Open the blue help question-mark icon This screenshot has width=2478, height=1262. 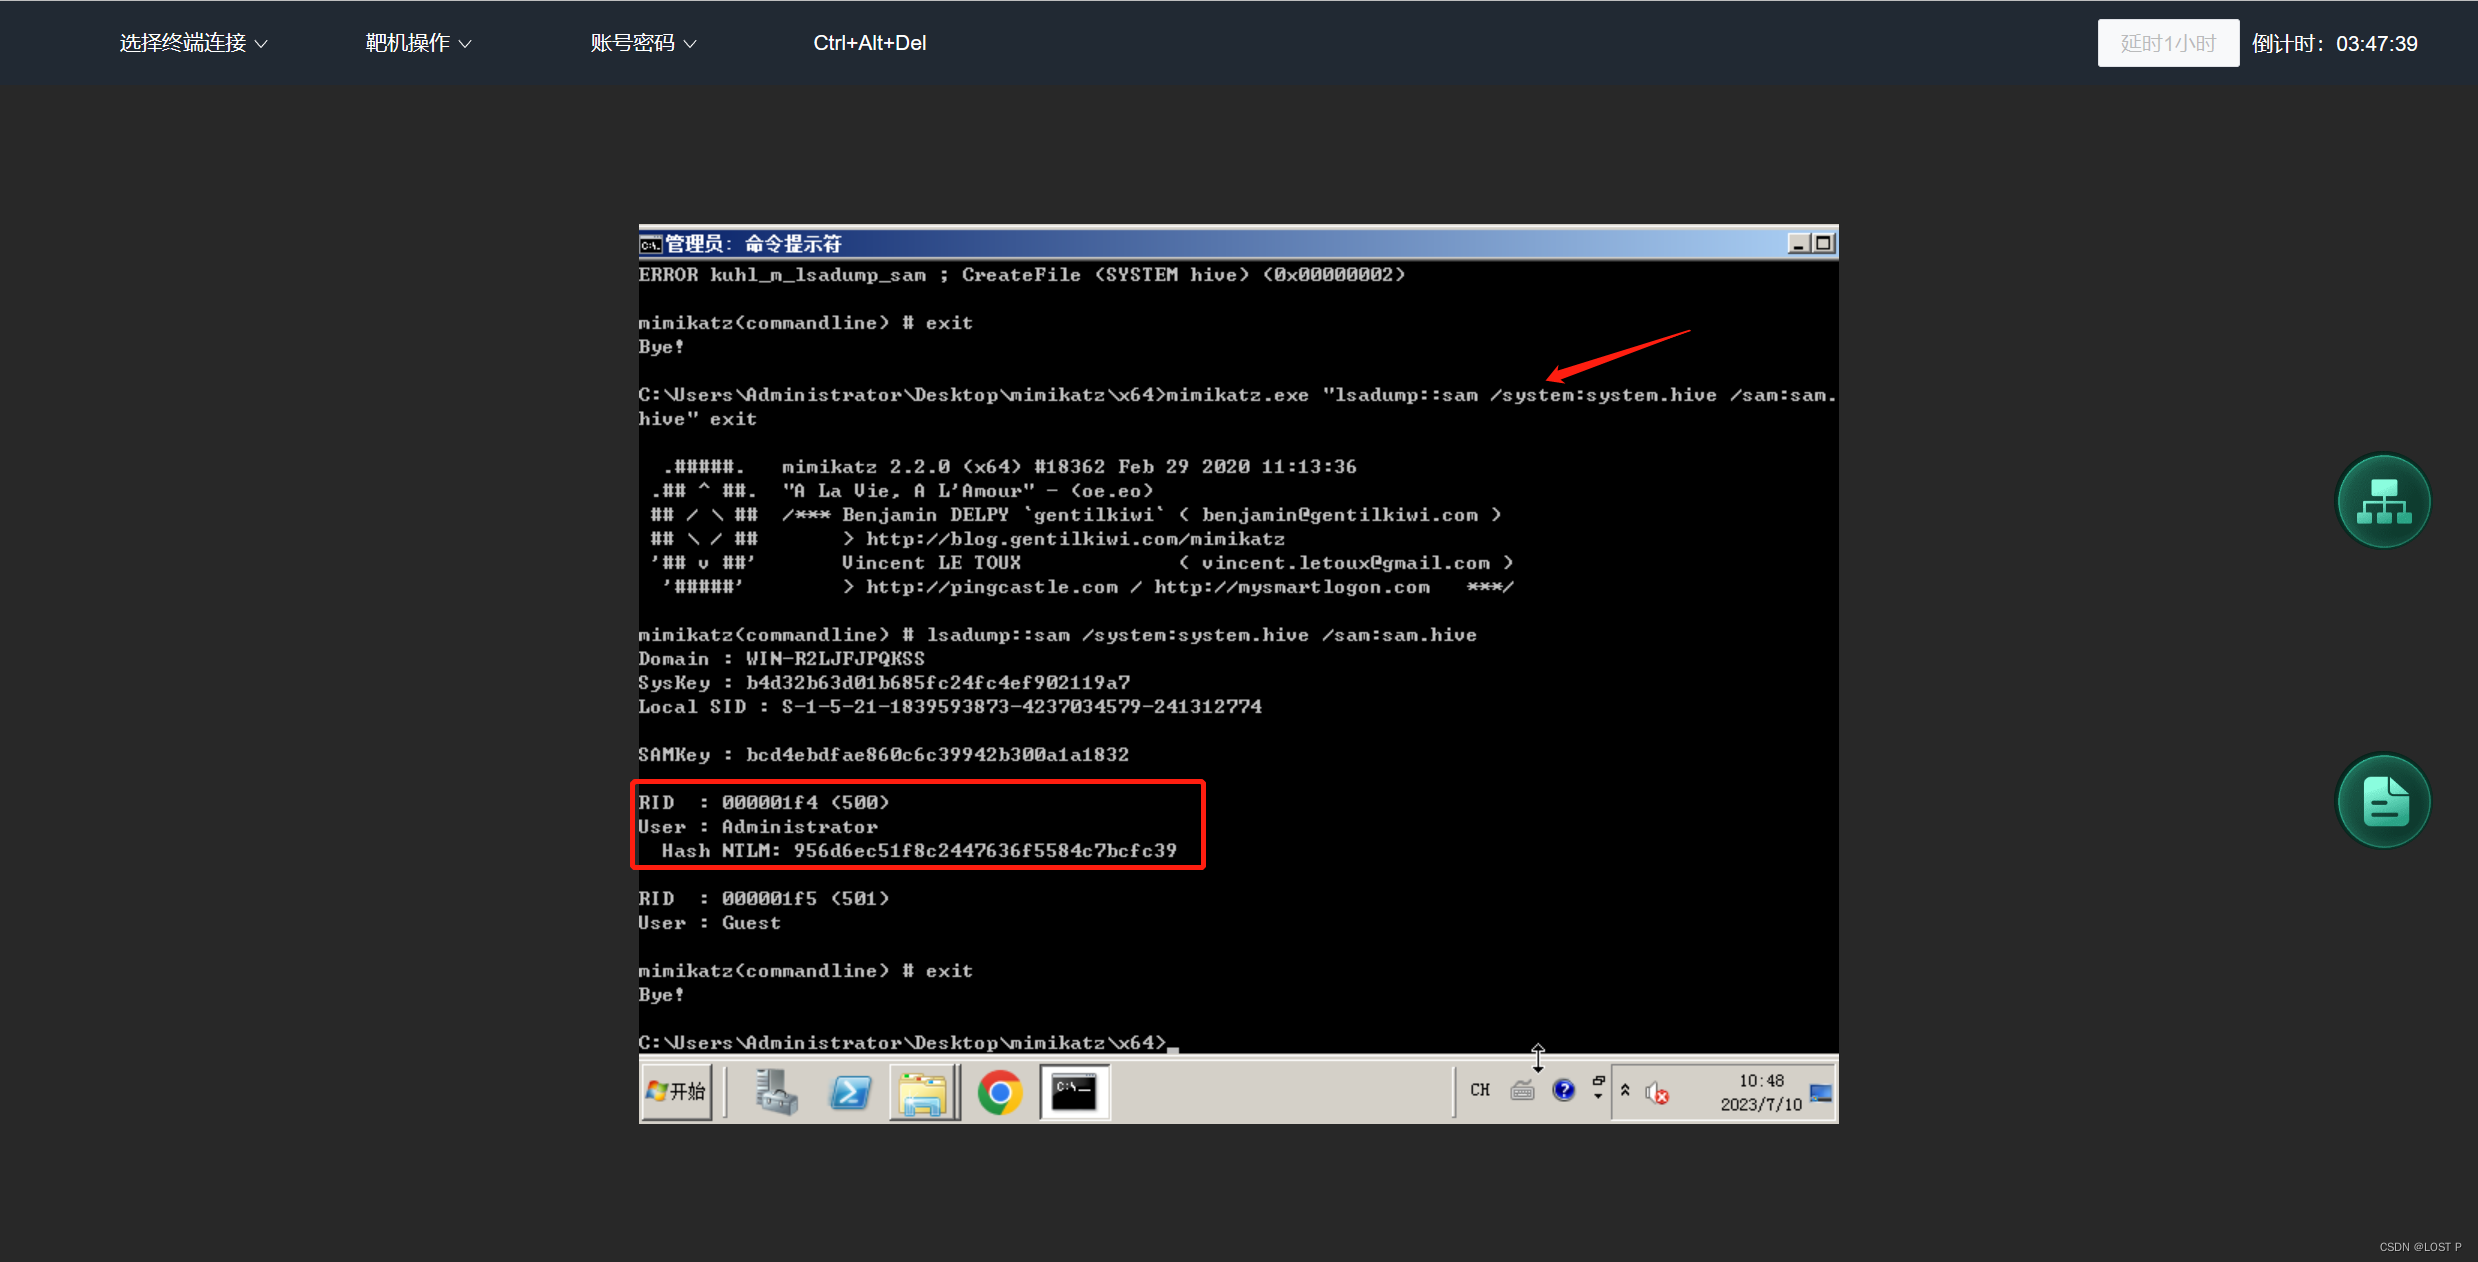click(1564, 1090)
